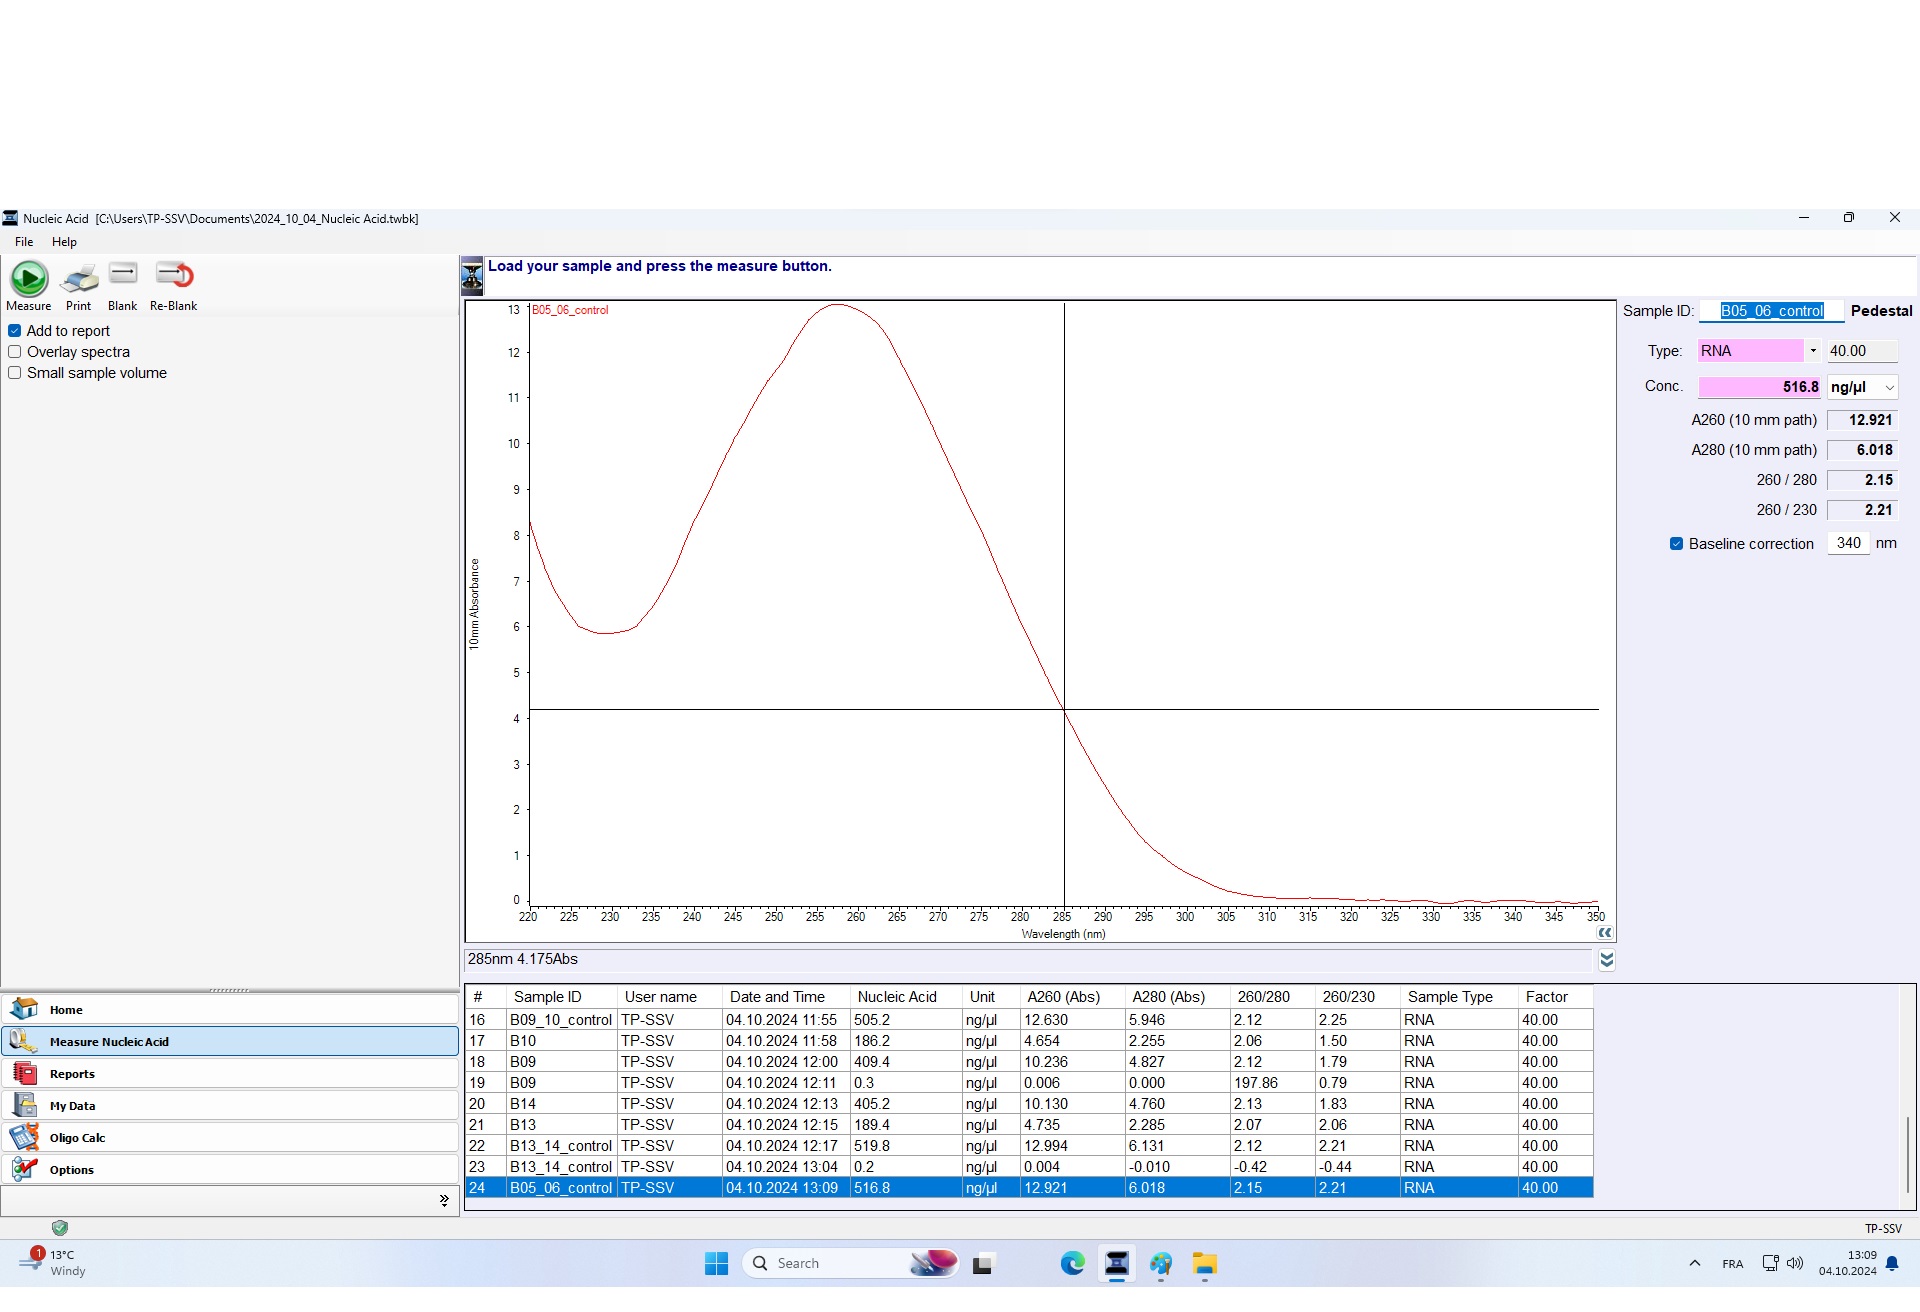
Task: Open Microsoft Edge from the taskbar
Action: [x=1072, y=1263]
